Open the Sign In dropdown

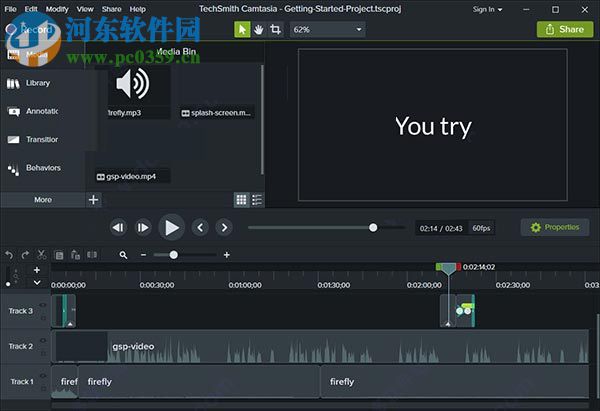[487, 9]
